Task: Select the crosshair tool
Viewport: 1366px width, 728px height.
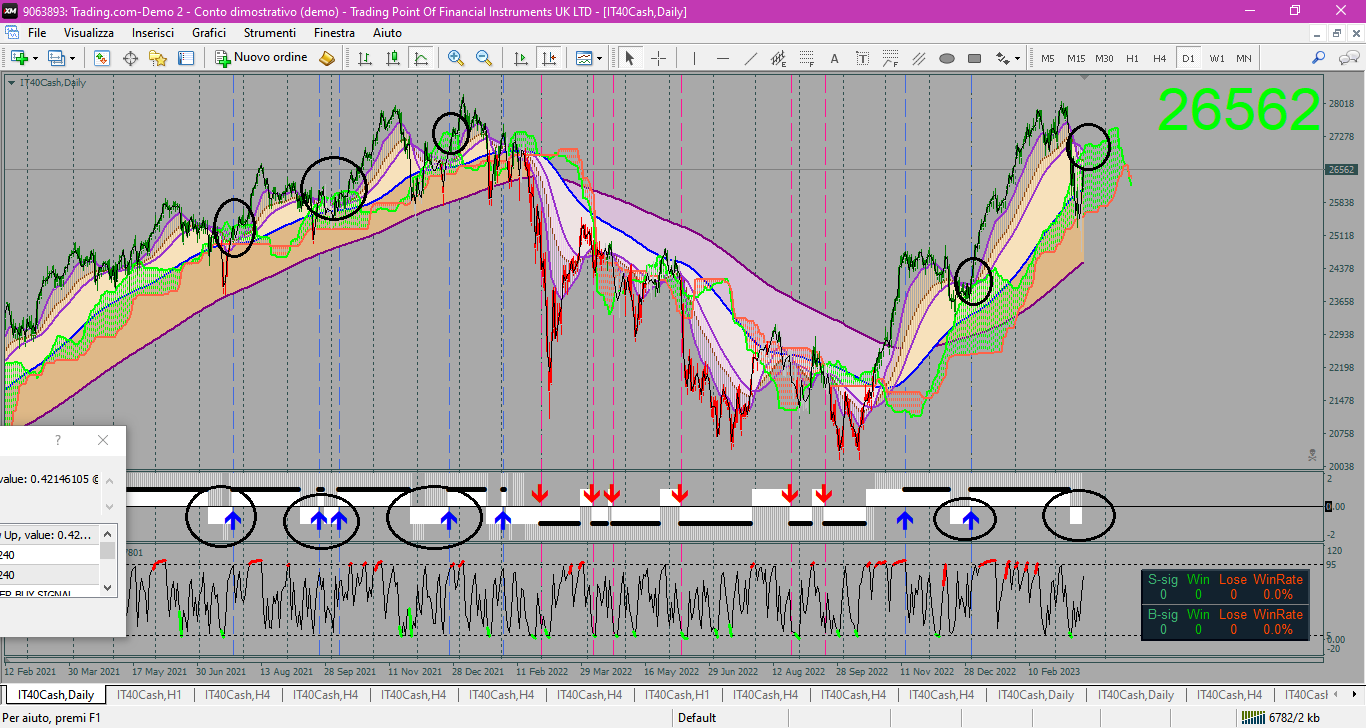Action: [658, 58]
